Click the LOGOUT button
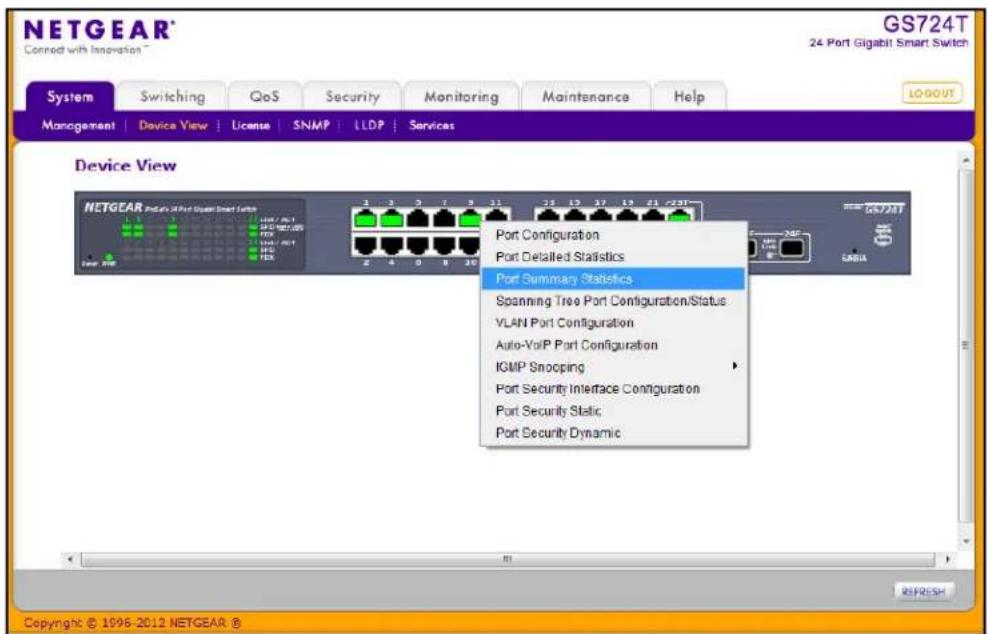This screenshot has height=634, width=989. tap(932, 93)
